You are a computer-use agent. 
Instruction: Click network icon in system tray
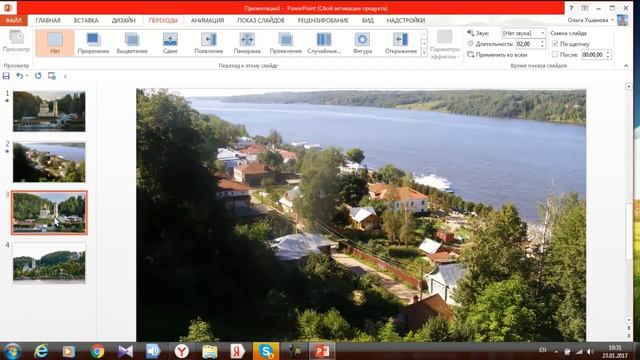point(579,351)
